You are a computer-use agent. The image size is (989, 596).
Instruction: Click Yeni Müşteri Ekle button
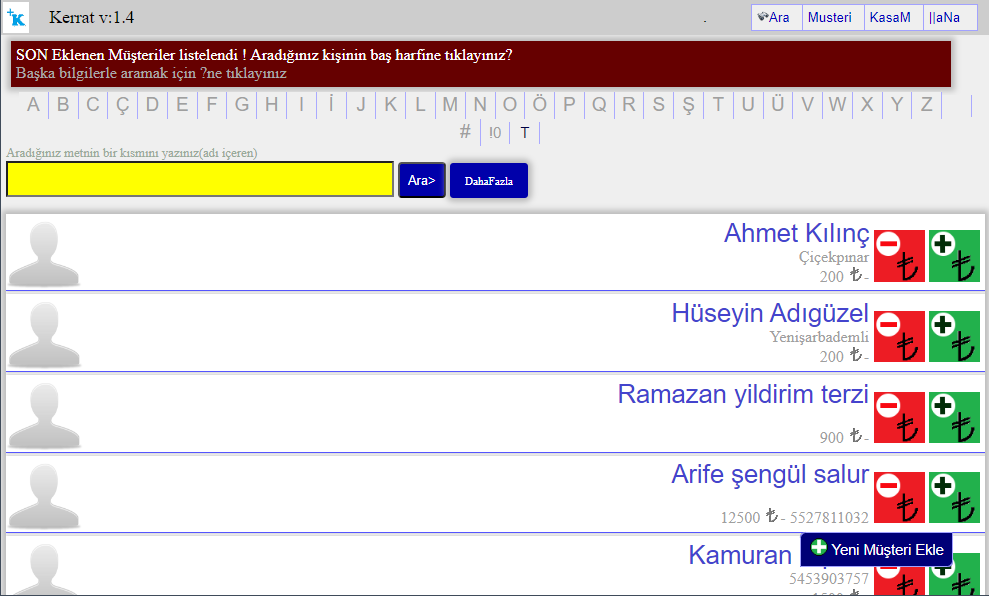pos(877,549)
